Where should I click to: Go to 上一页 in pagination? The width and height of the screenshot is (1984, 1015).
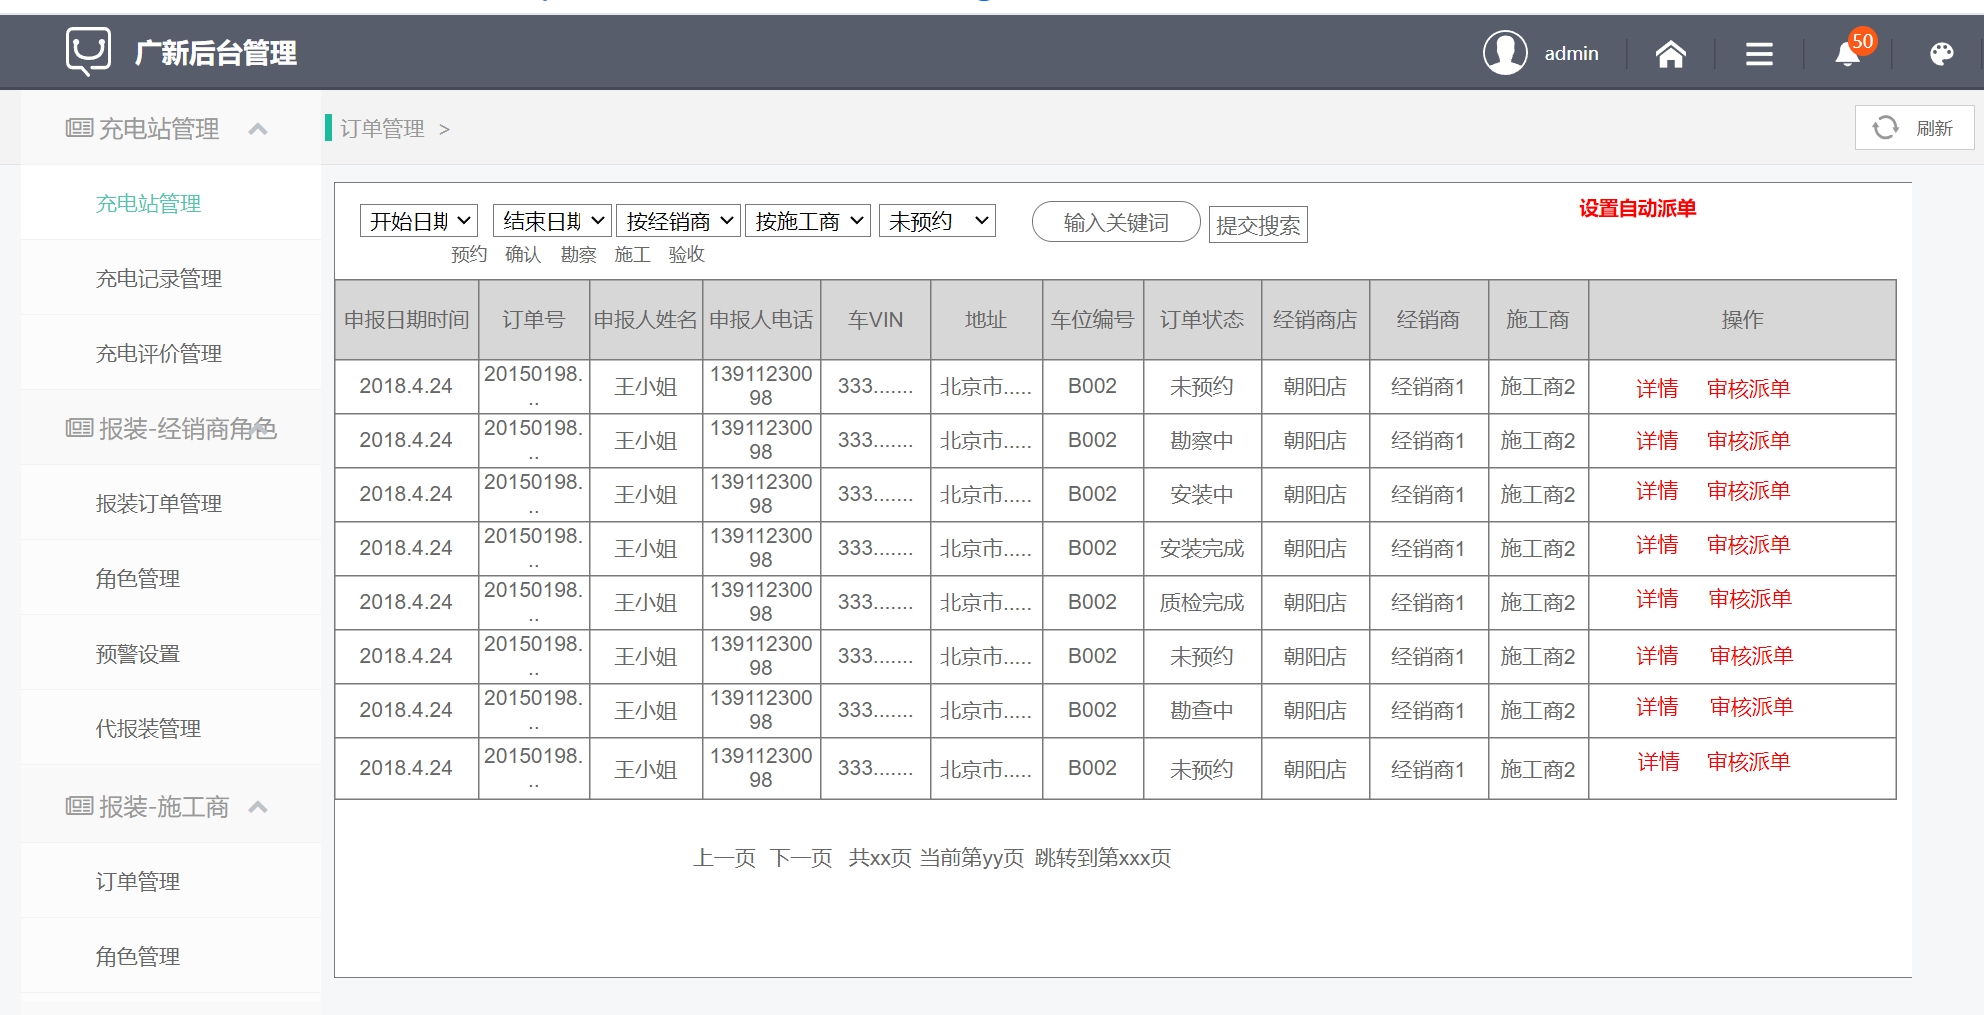click(724, 857)
